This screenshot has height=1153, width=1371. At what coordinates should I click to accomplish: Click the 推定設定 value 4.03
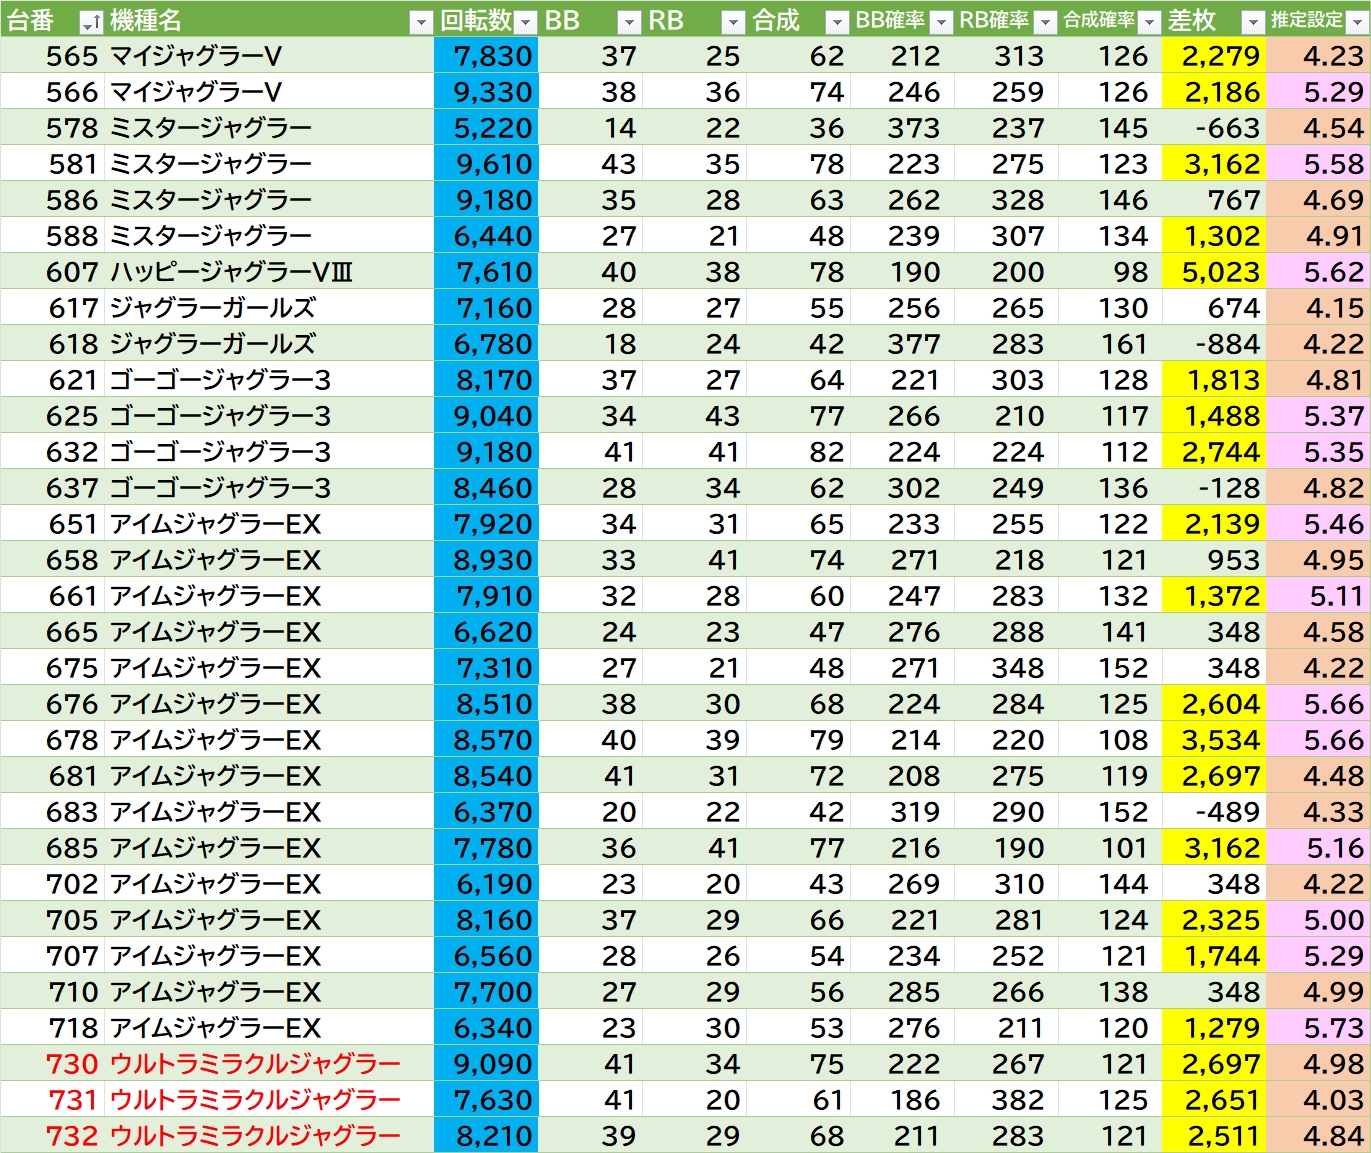(1318, 1100)
